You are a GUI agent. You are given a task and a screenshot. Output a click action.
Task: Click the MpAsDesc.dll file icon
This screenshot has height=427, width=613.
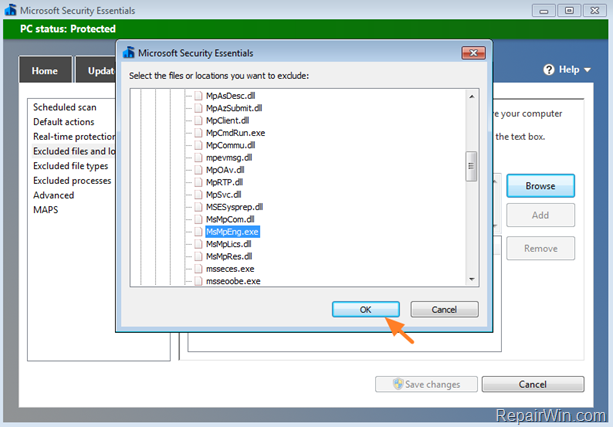coord(198,96)
